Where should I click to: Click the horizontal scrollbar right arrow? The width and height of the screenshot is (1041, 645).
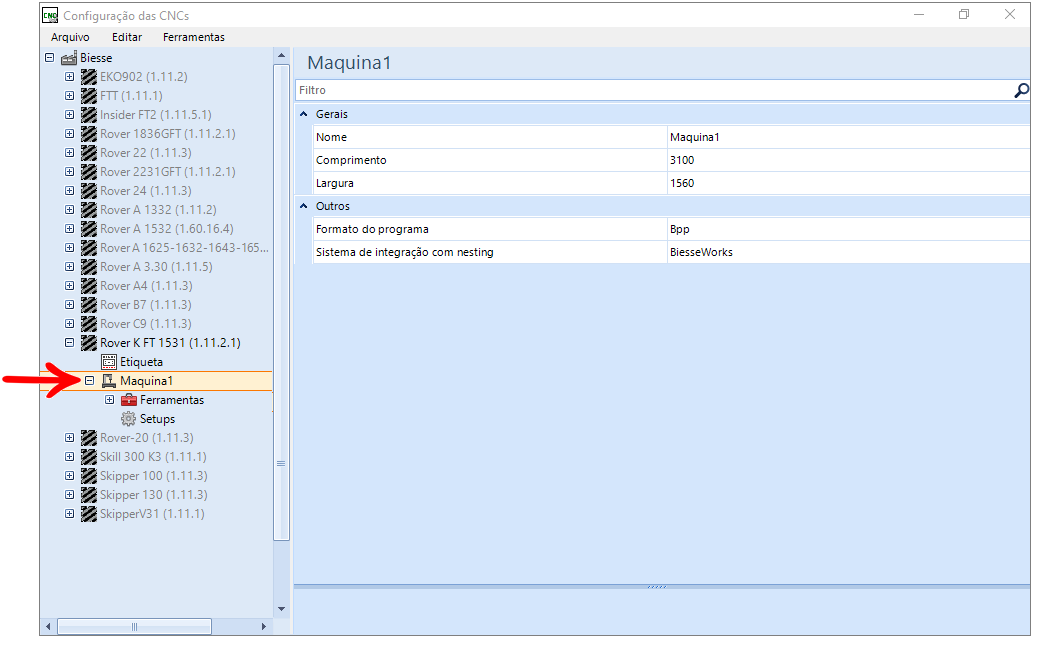(264, 627)
